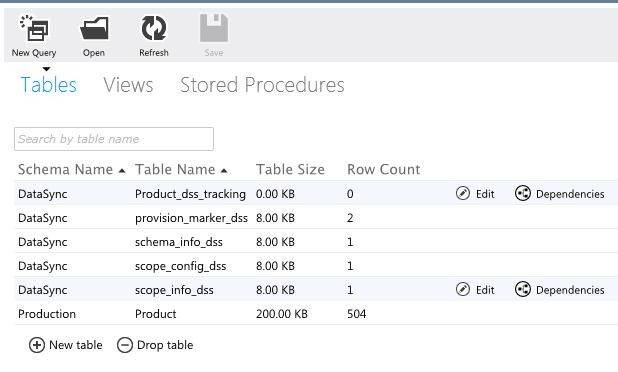618x372 pixels.
Task: Open the Stored Procedures tab
Action: (x=262, y=85)
